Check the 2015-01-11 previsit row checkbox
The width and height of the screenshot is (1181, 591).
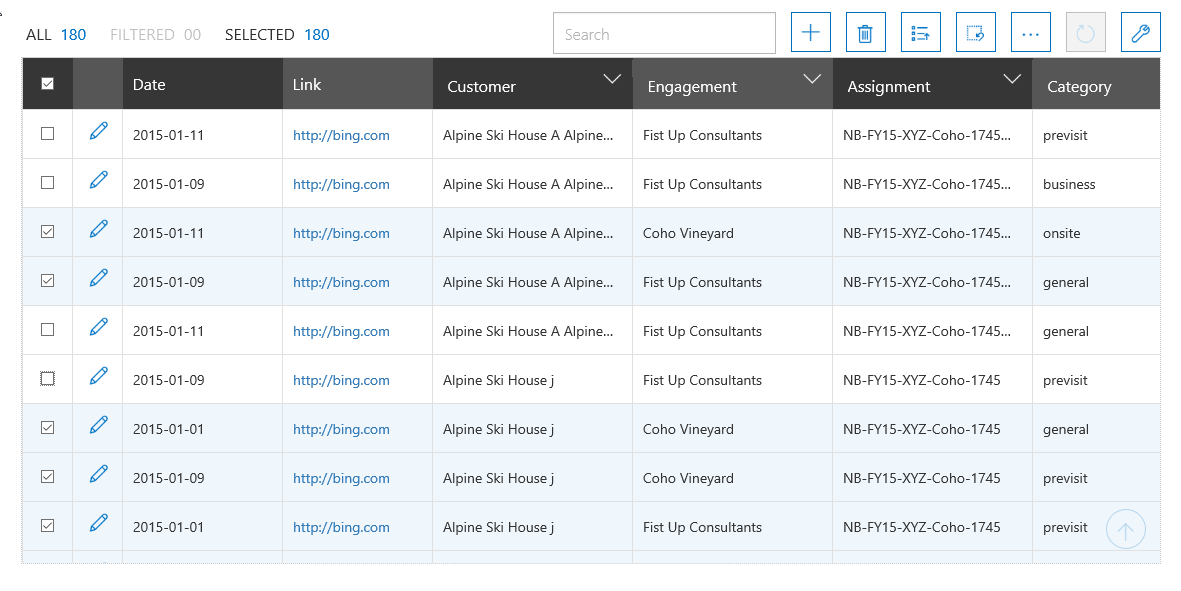point(47,134)
